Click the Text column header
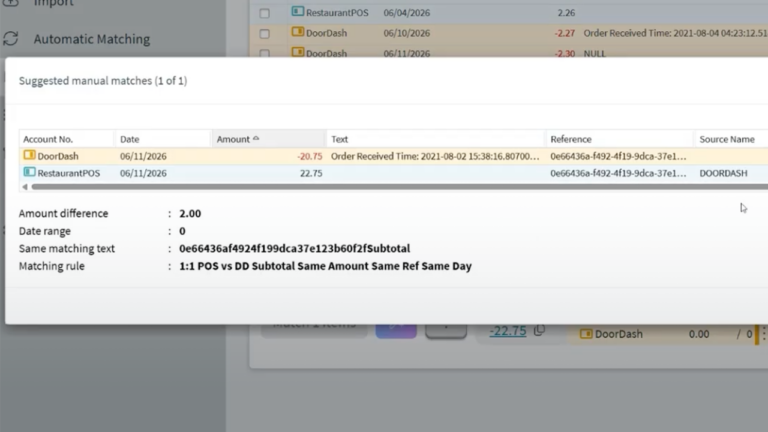768x432 pixels. pyautogui.click(x=436, y=139)
